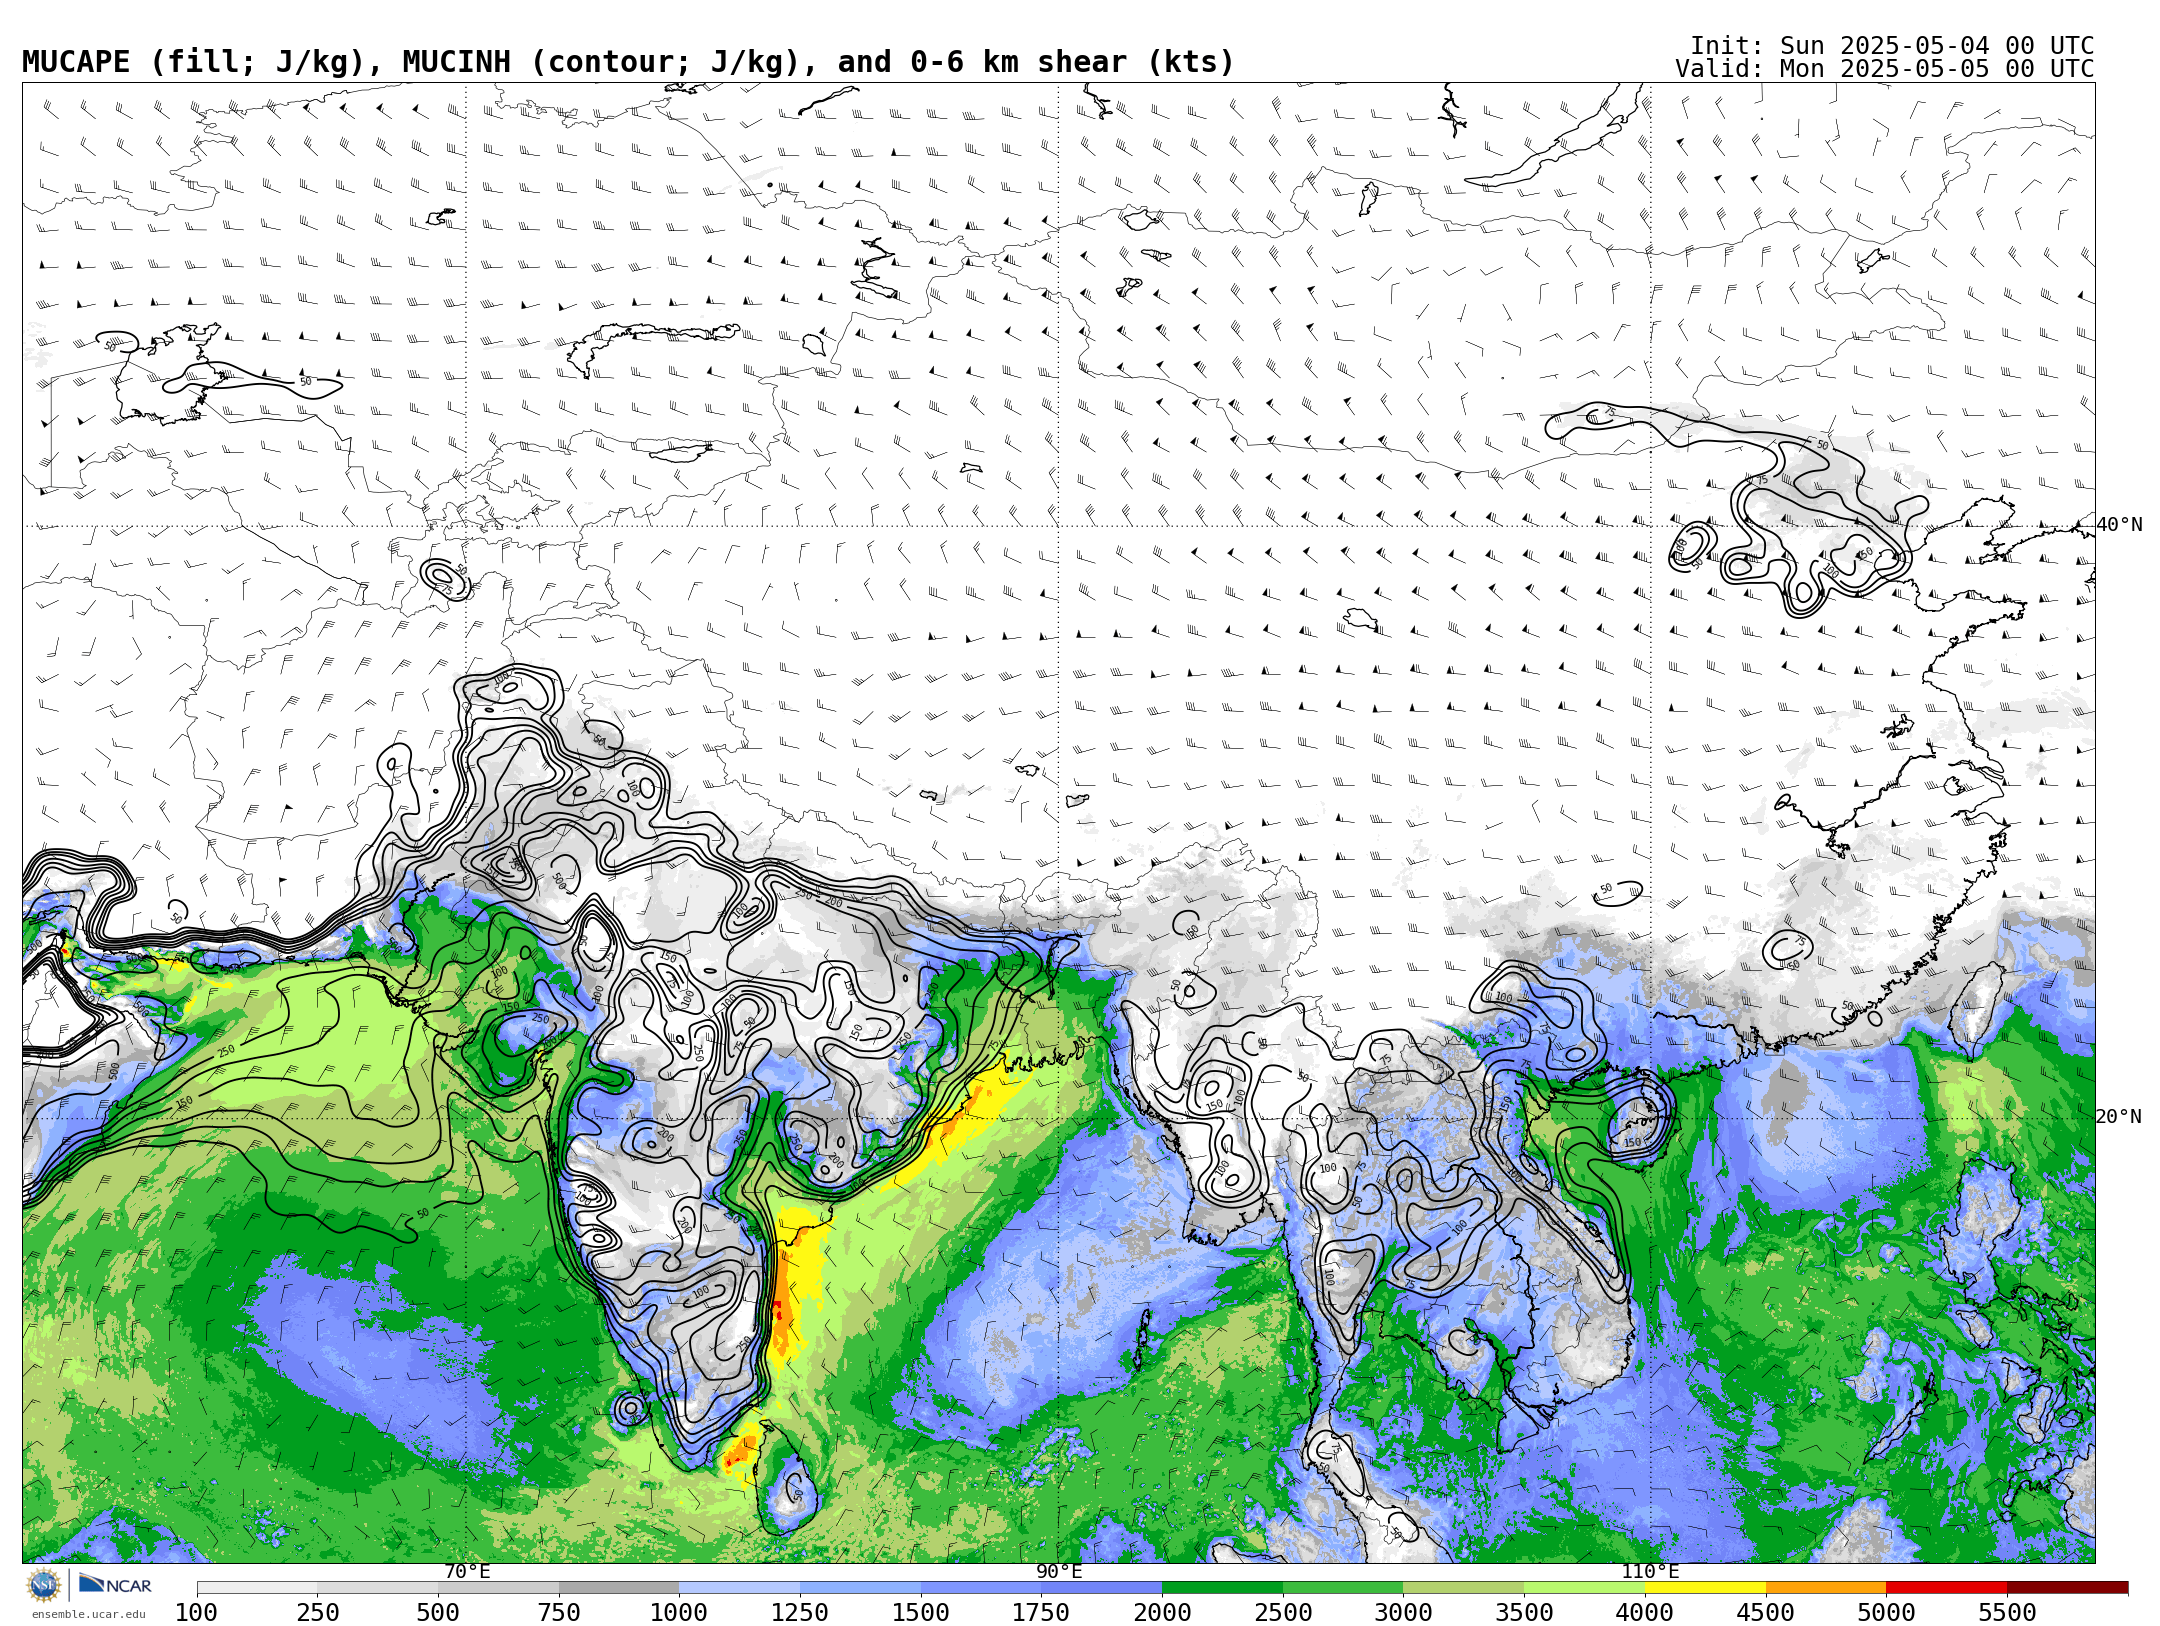Click the 2000 label under the color scale

[x=1162, y=1612]
